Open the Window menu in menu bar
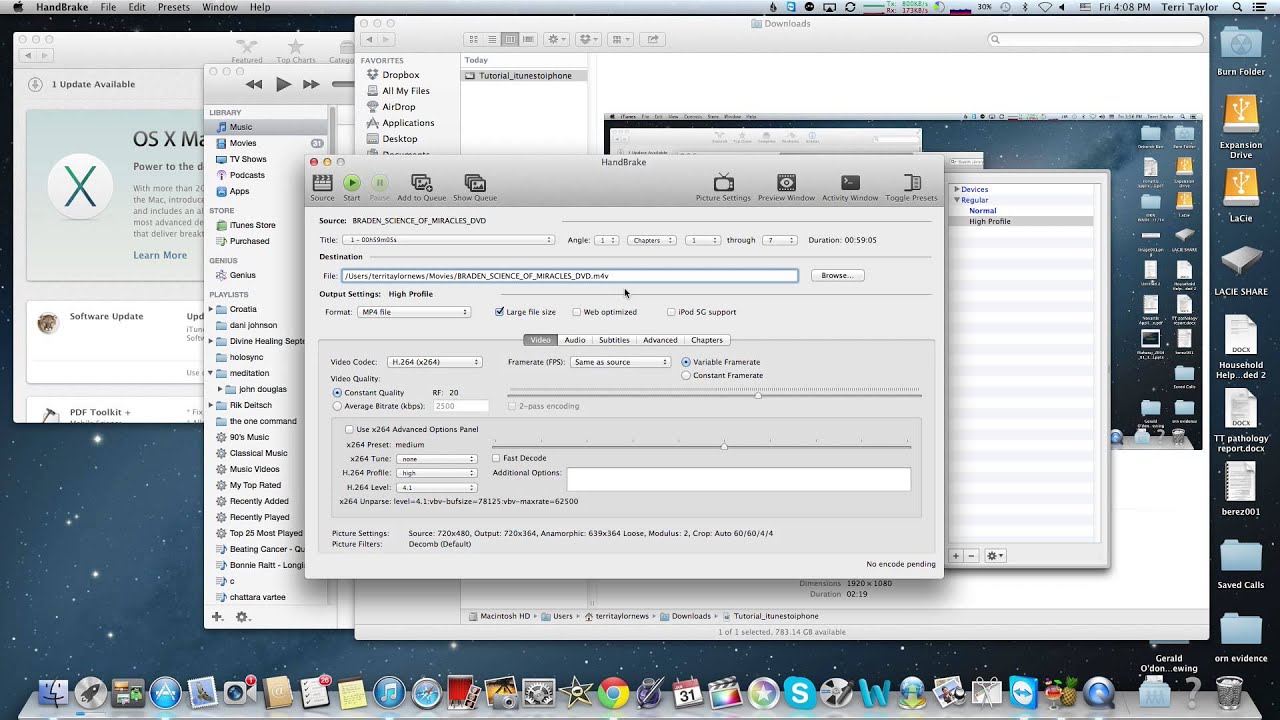Screen dimensions: 1280x720 [220, 7]
